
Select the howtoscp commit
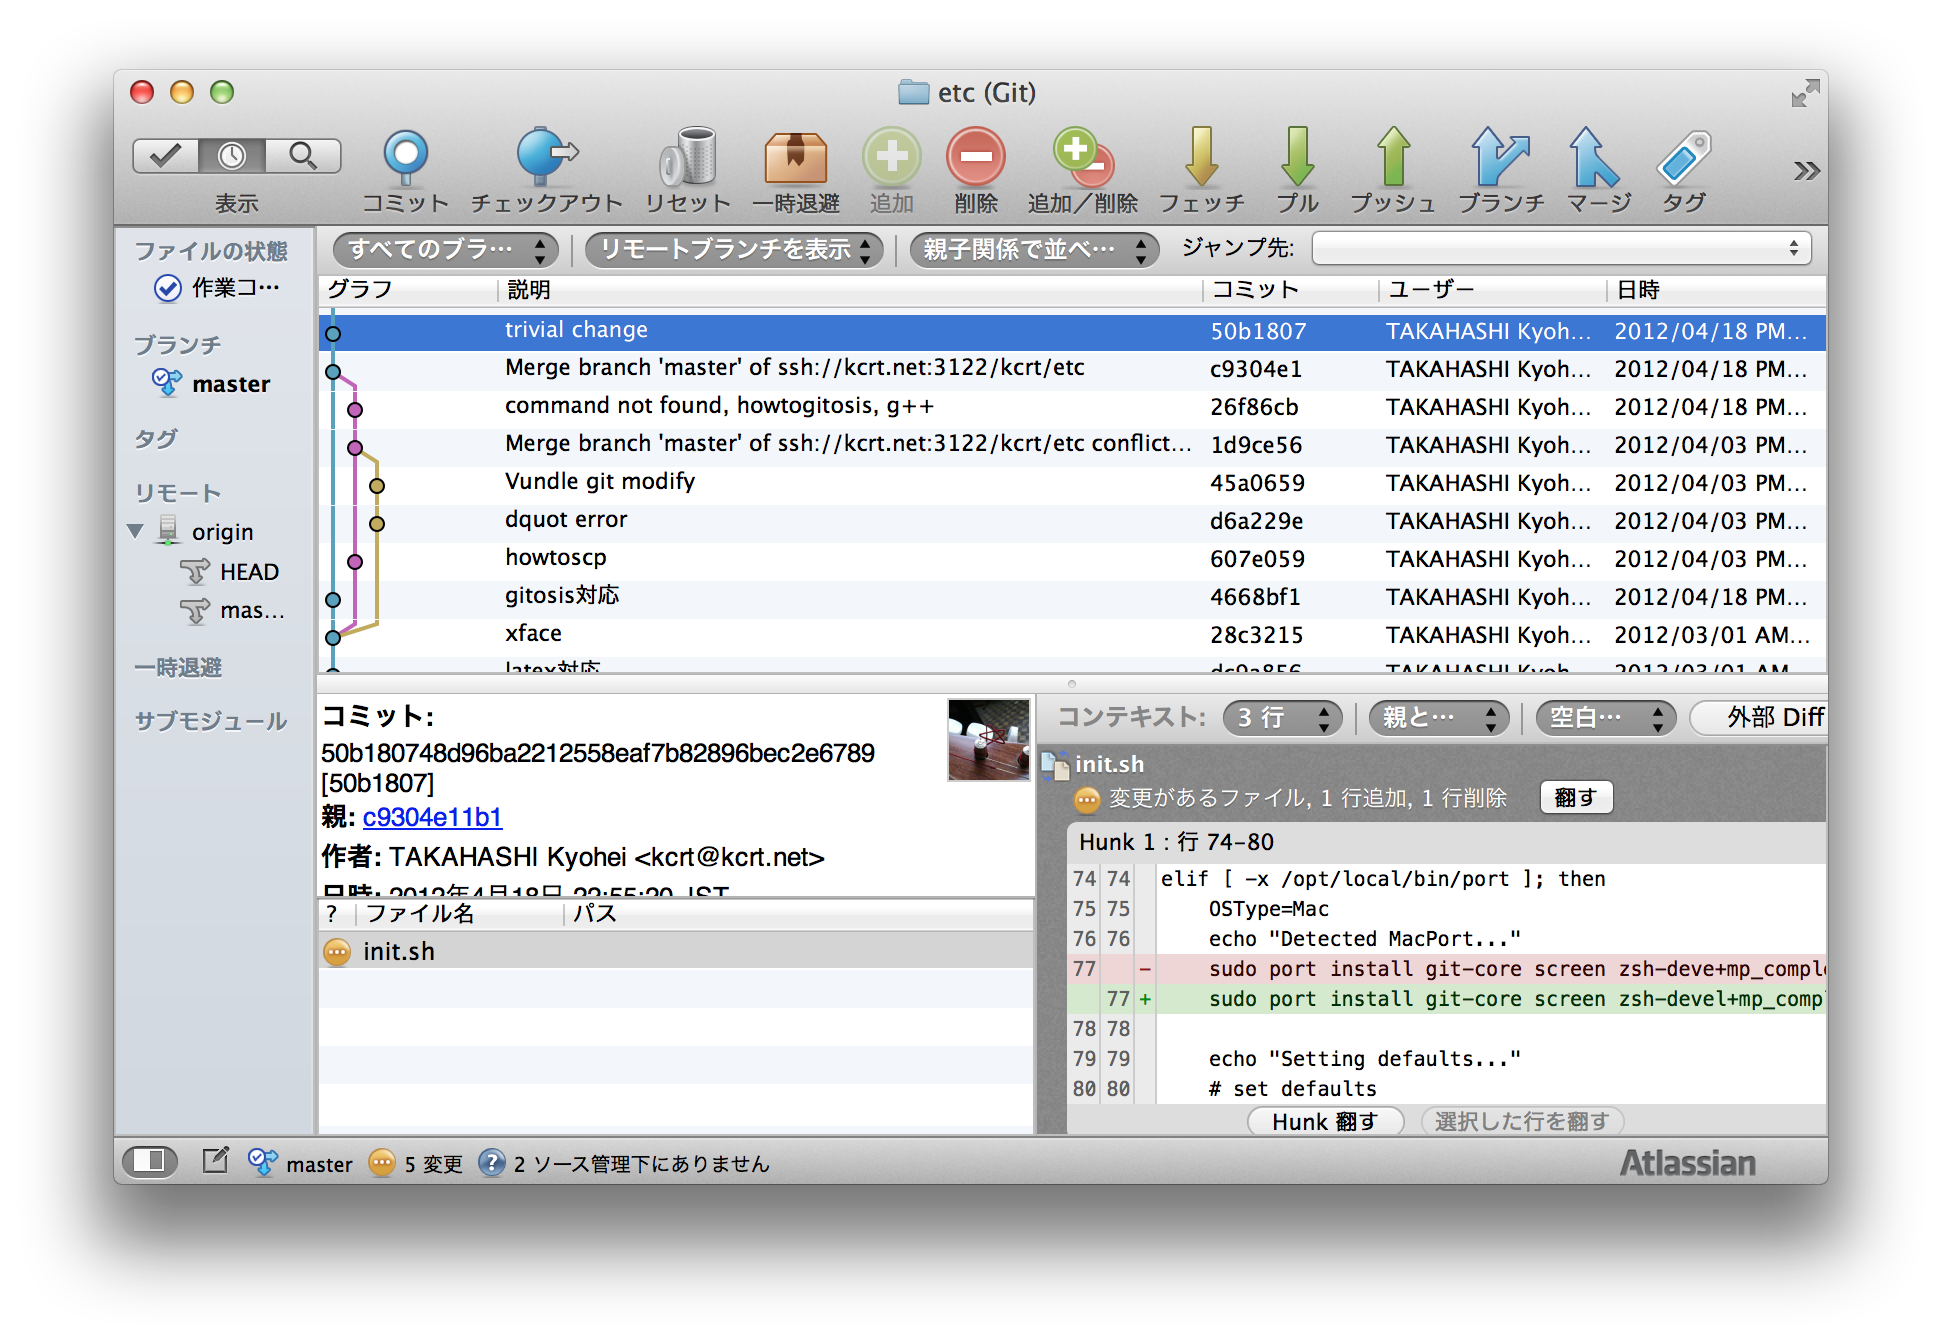[1072, 559]
